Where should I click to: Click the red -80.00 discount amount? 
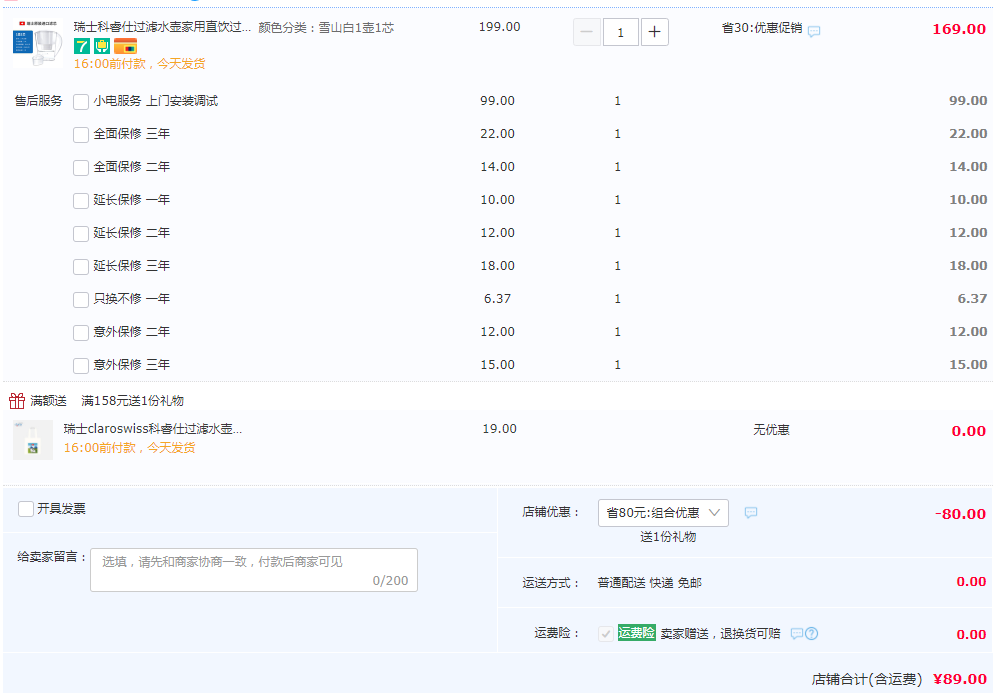[x=960, y=514]
